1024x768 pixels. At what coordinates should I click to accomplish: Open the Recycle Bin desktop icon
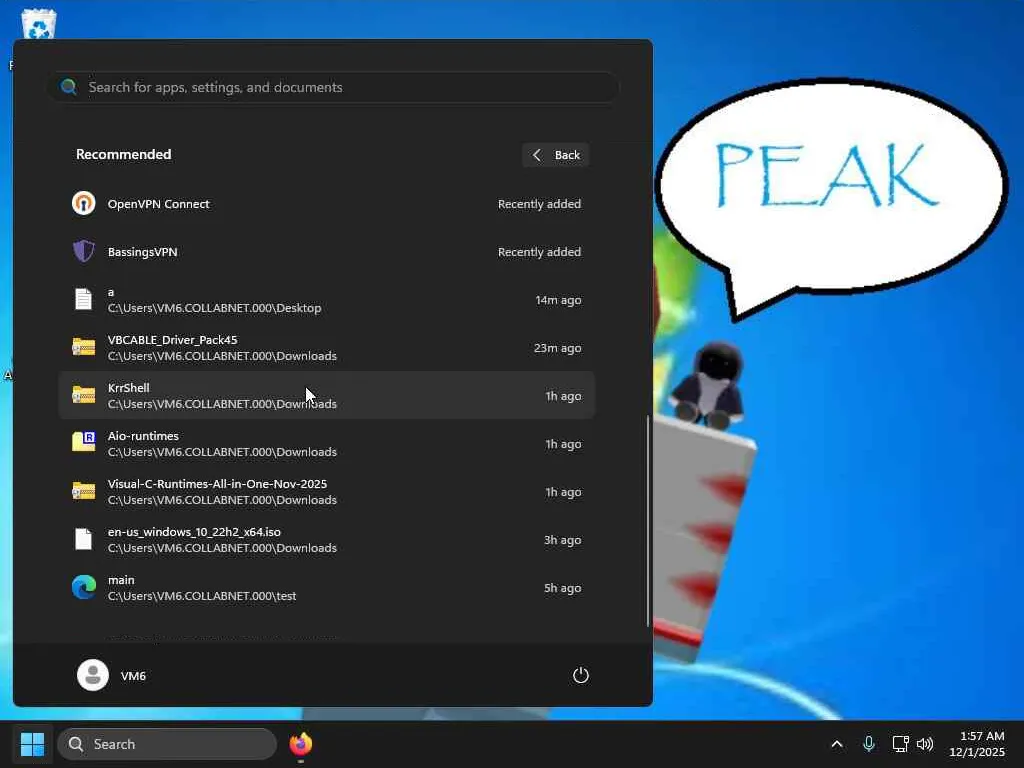coord(39,24)
